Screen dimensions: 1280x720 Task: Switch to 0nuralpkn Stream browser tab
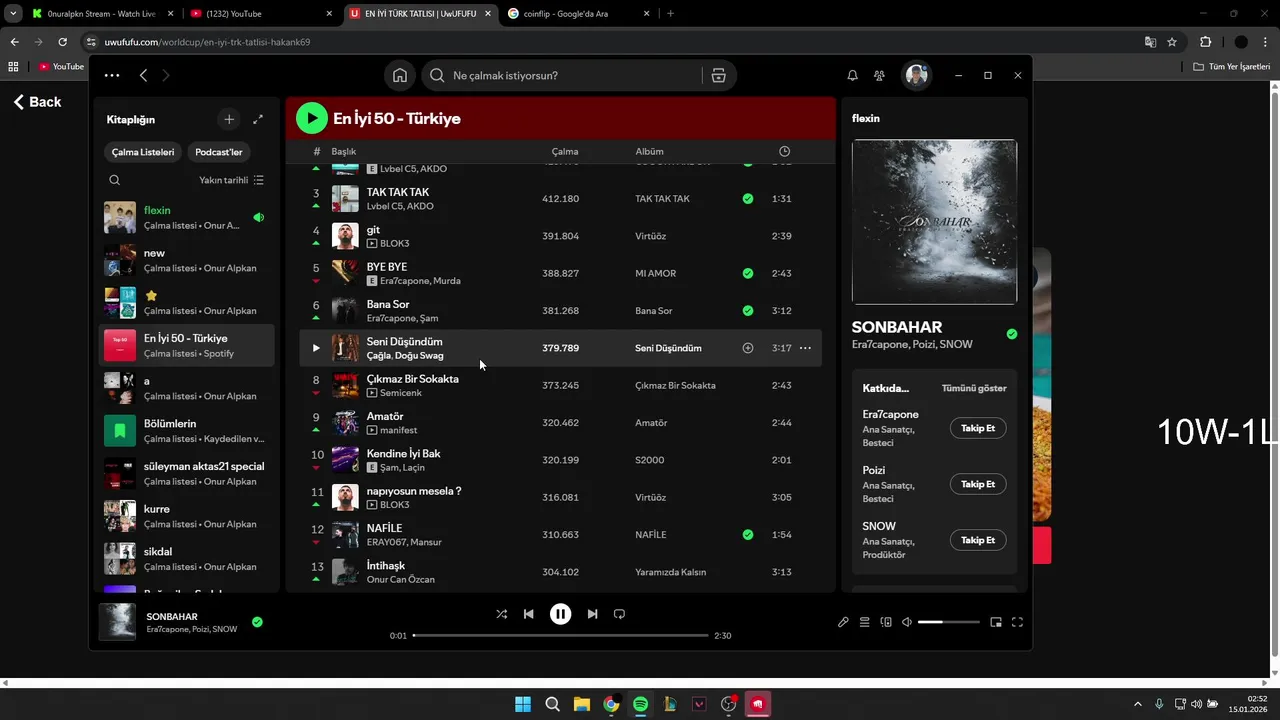(100, 14)
